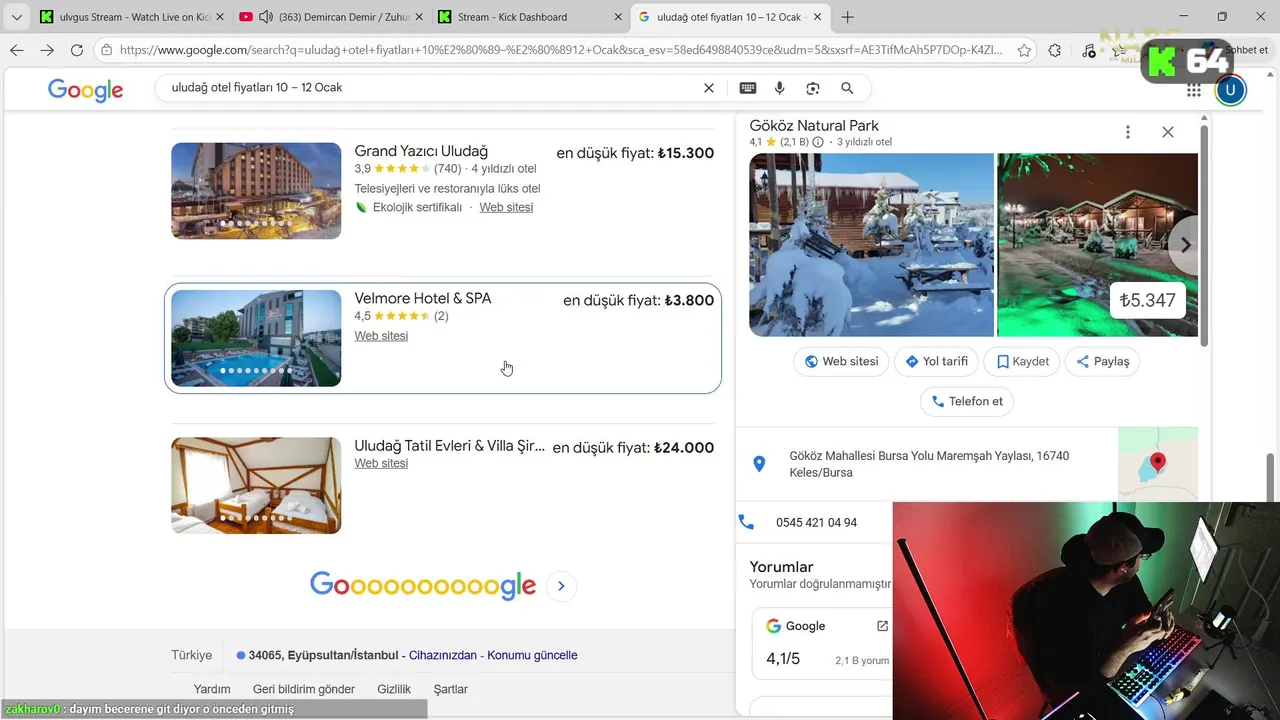The image size is (1280, 720).
Task: Click the browser forward arrow
Action: pyautogui.click(x=47, y=50)
